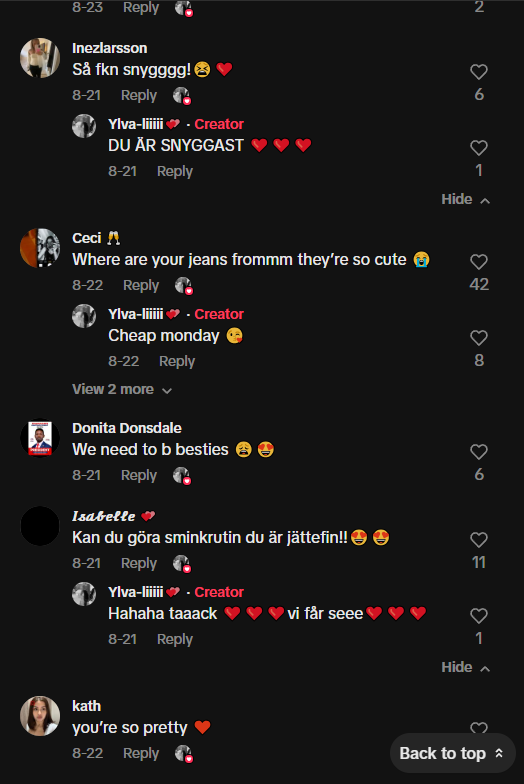The width and height of the screenshot is (524, 784).
Task: Like the "DU ÄR SNYGGAST" creator reply
Action: point(478,148)
